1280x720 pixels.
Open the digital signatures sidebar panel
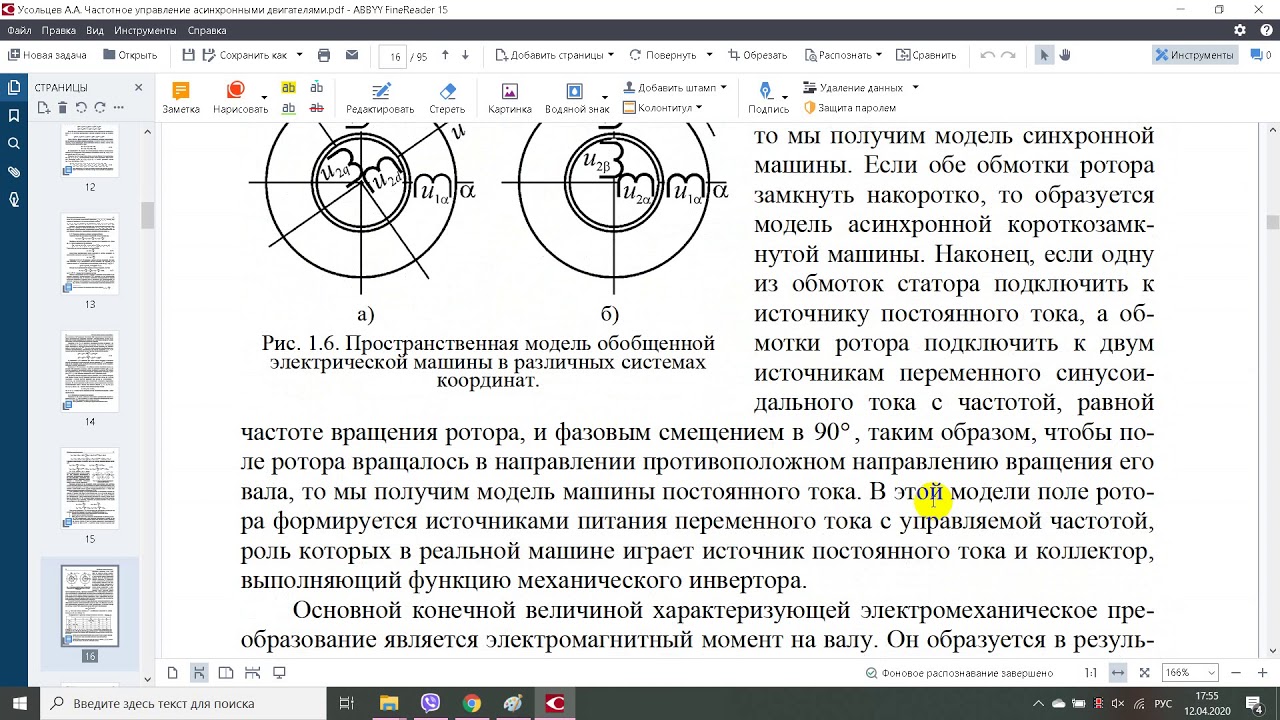click(14, 199)
